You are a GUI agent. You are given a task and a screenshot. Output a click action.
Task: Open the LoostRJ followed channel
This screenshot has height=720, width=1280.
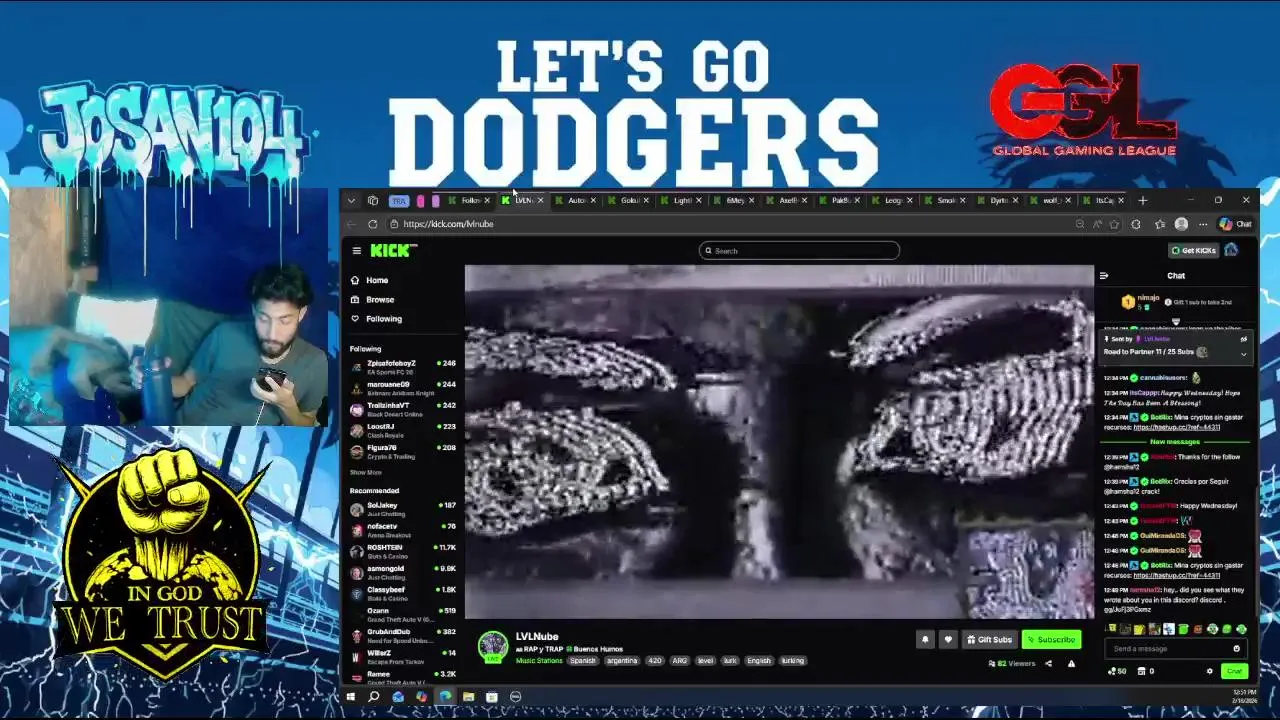click(402, 430)
